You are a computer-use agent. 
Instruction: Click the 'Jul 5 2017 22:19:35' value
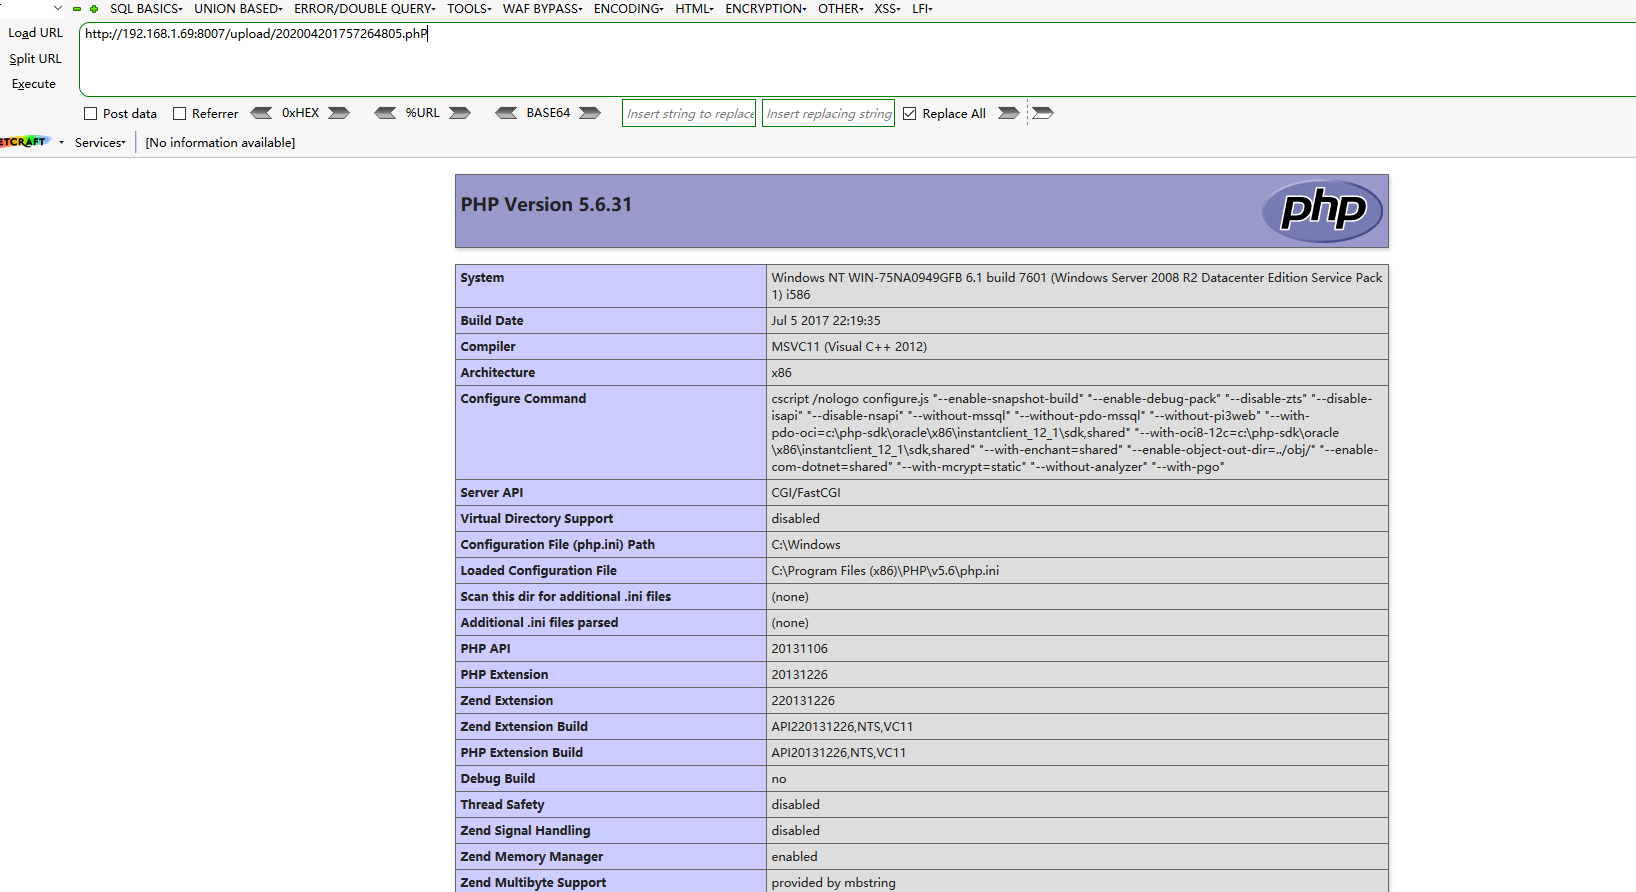pyautogui.click(x=826, y=321)
